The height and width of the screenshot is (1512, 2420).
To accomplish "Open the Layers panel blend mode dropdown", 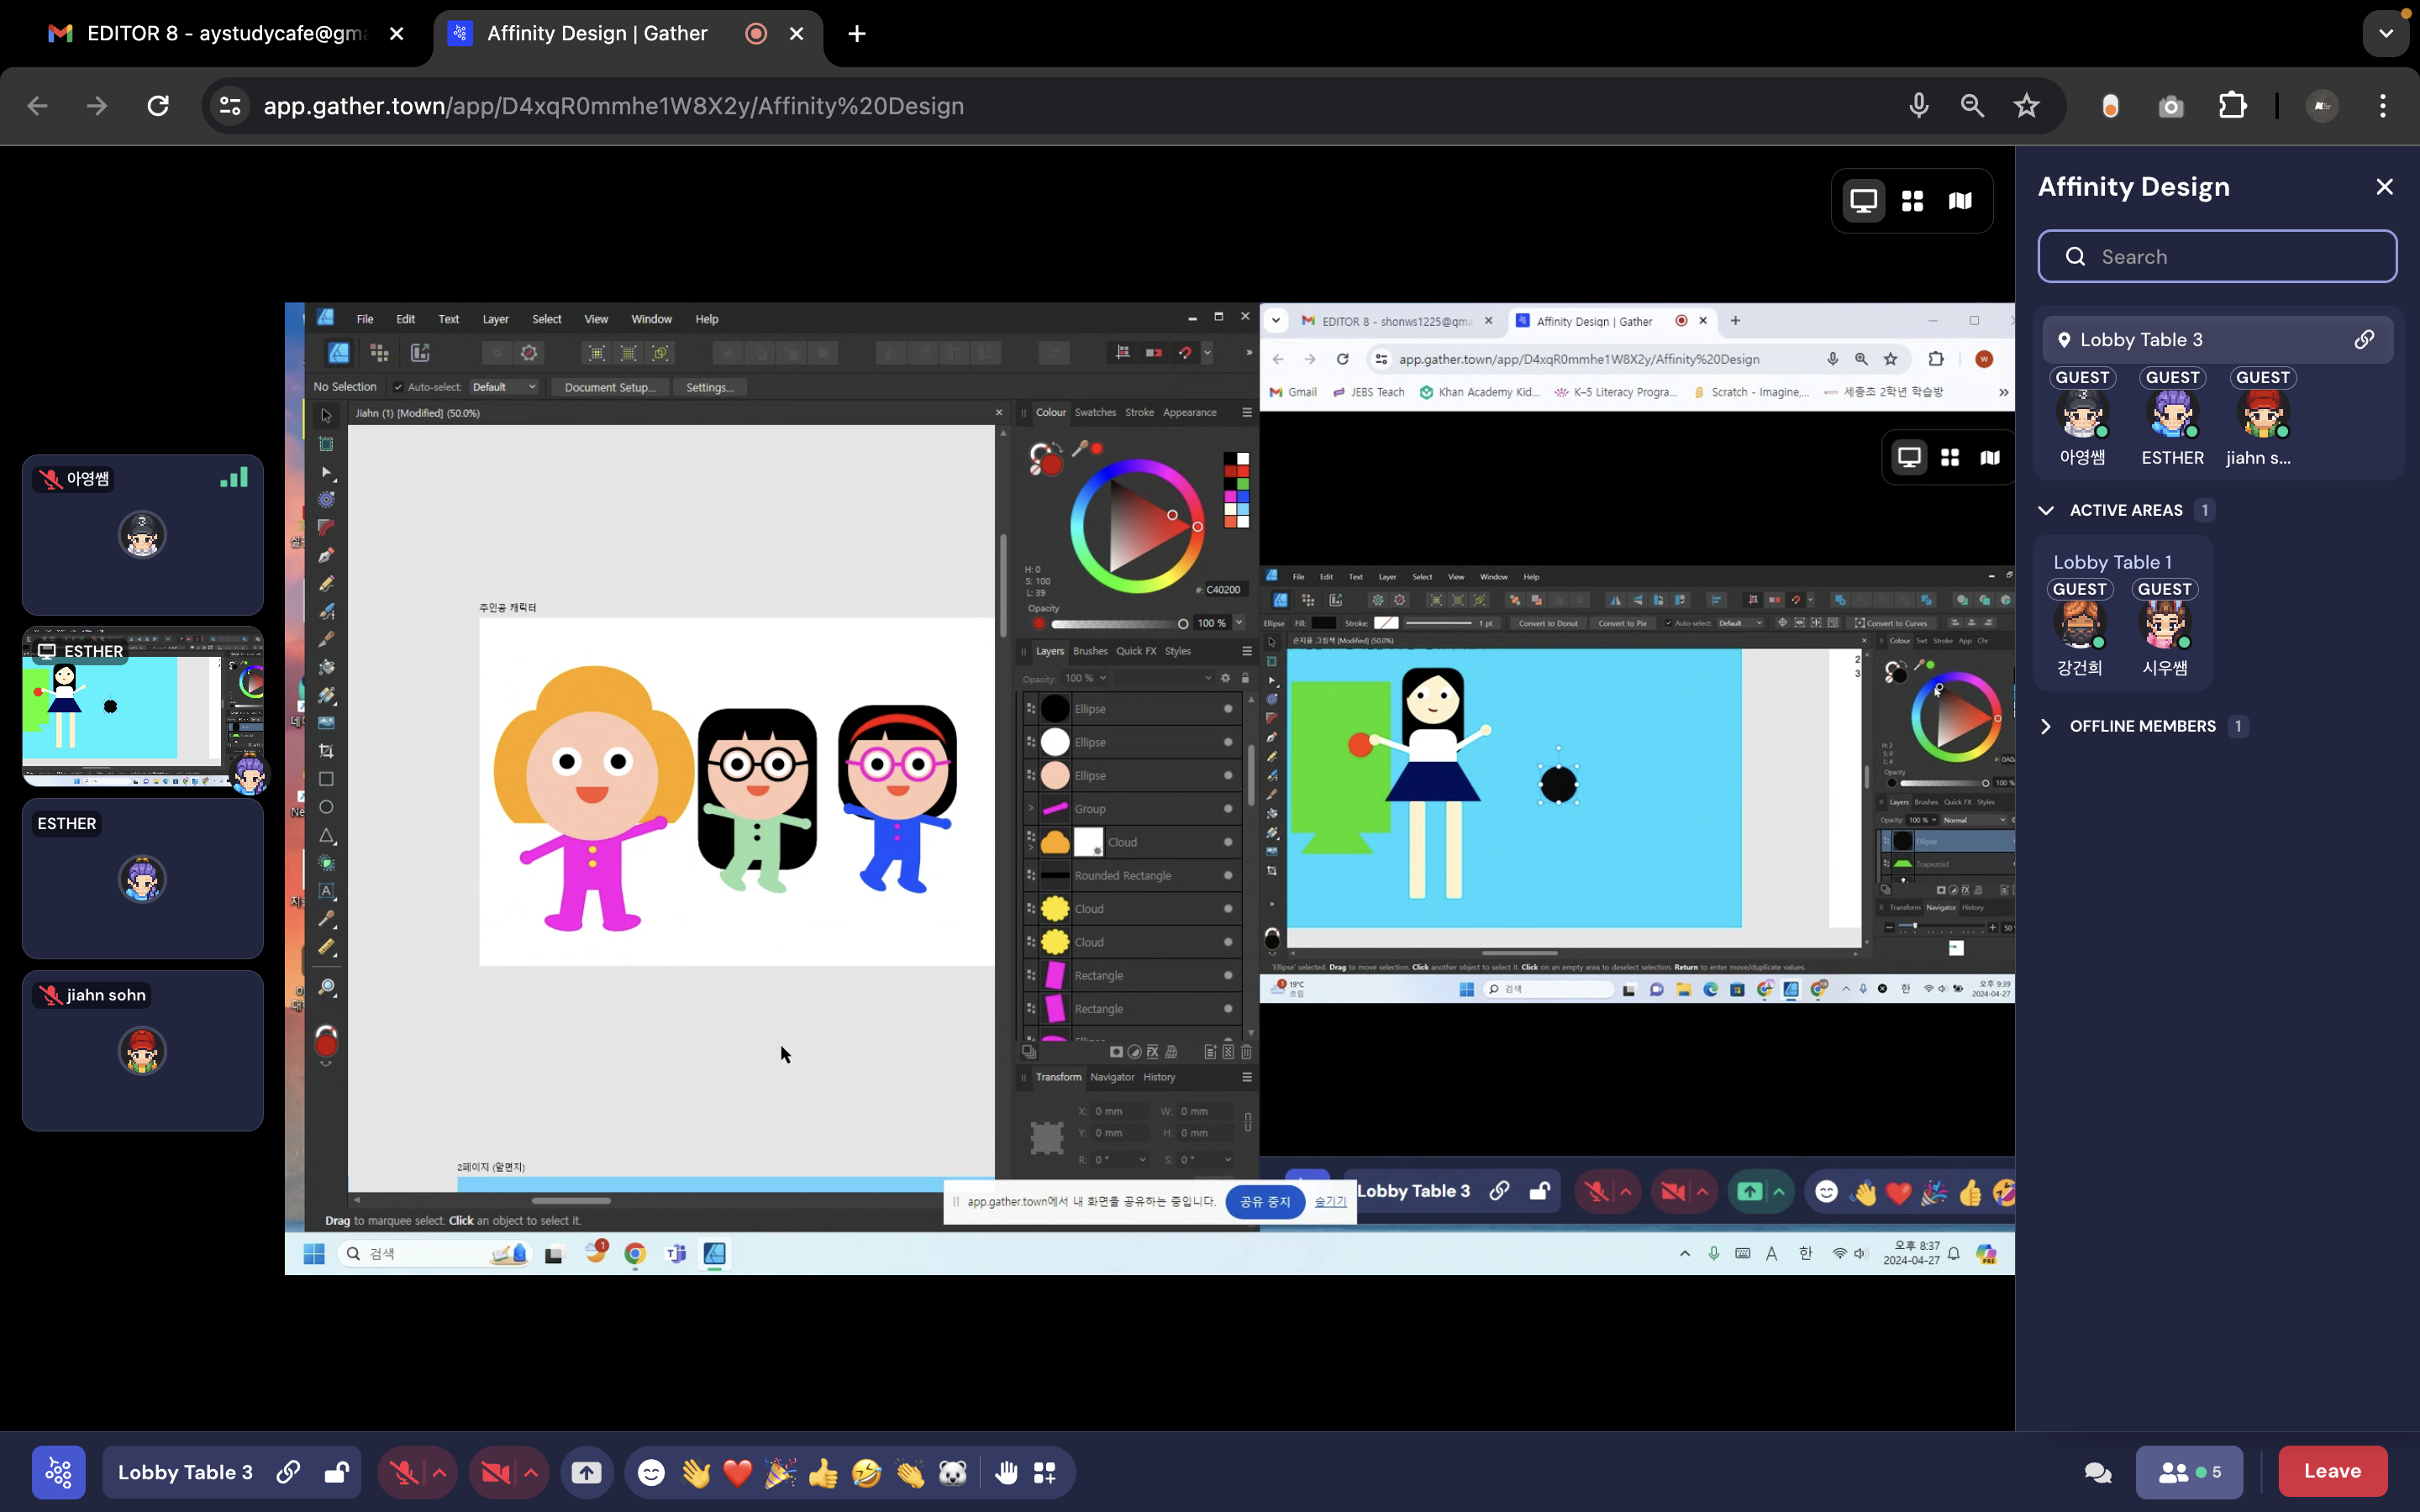I will click(x=1163, y=678).
